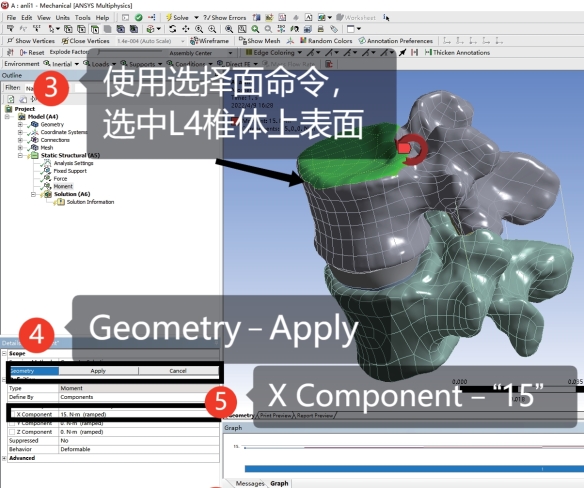Viewport: 584px width, 488px height.
Task: Toggle the X Component checkbox
Action: click(12, 414)
